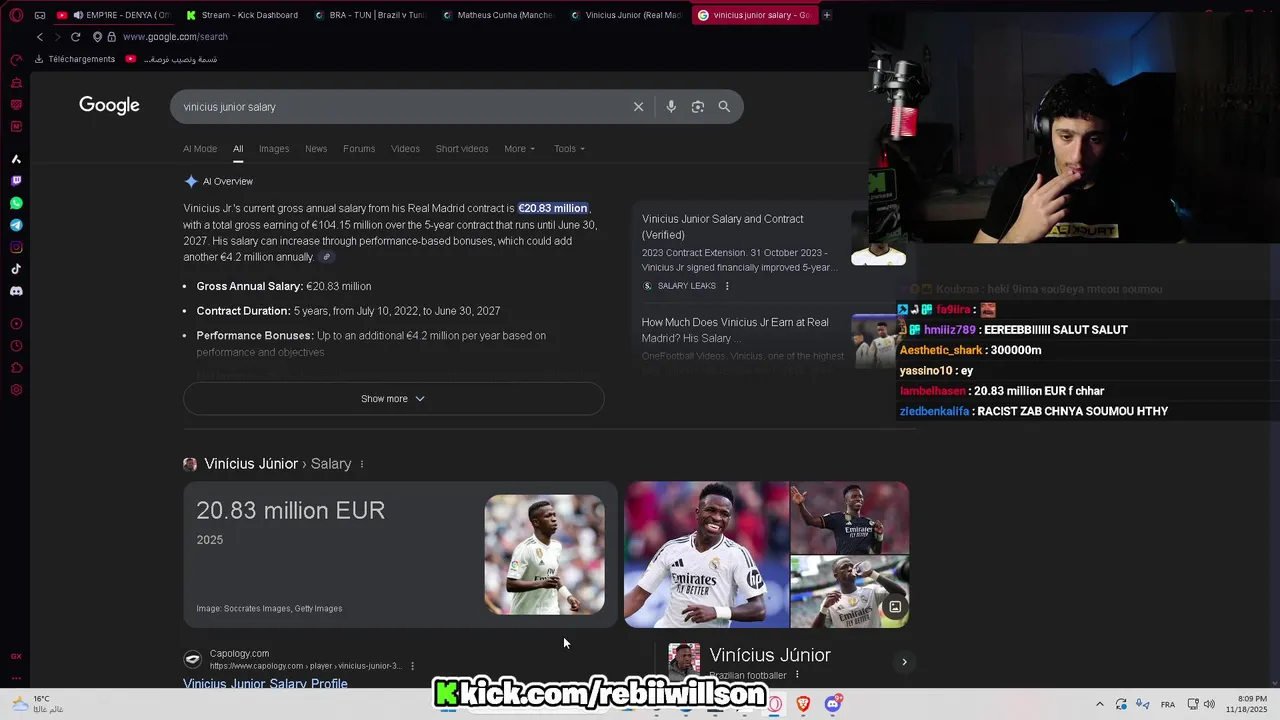Open the Tools dropdown
The height and width of the screenshot is (720, 1280).
569,149
